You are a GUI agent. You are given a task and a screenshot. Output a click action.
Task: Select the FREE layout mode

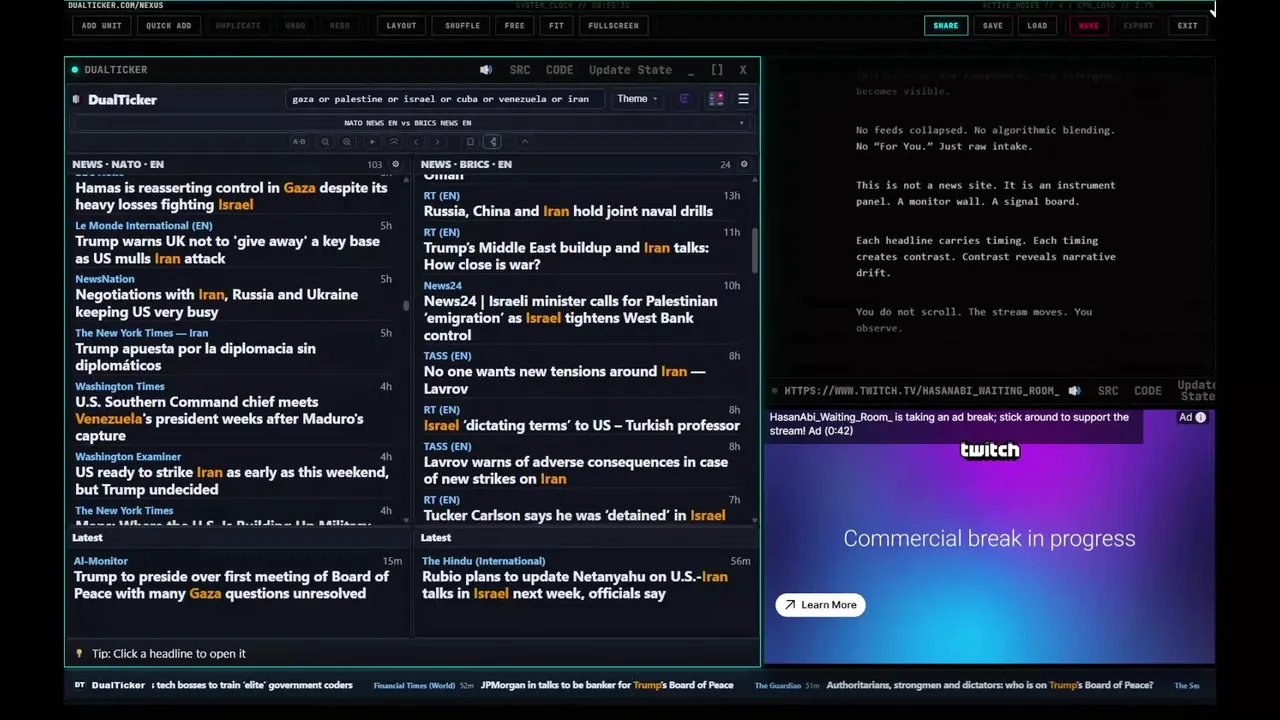[514, 26]
